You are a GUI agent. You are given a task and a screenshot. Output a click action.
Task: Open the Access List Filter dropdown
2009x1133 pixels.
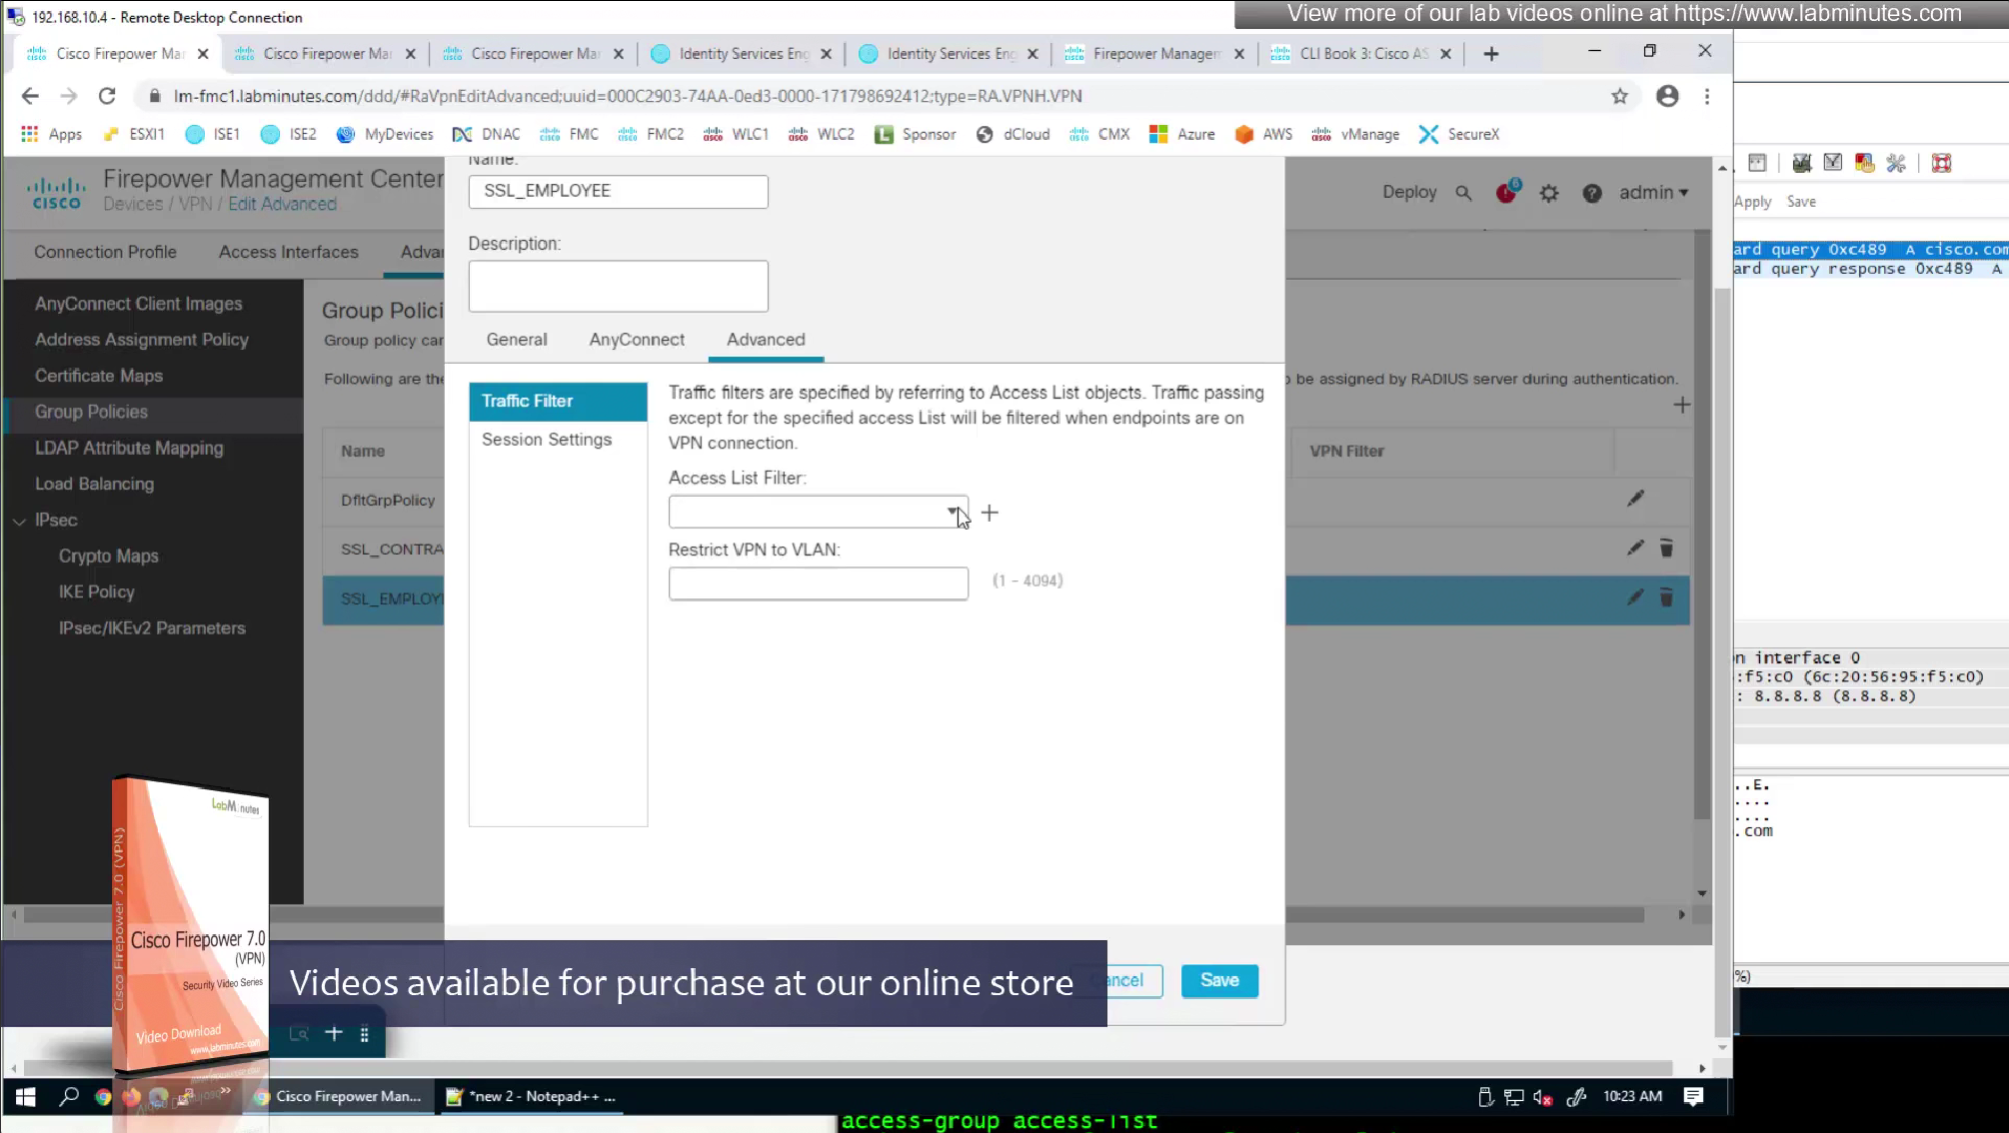[x=951, y=512]
